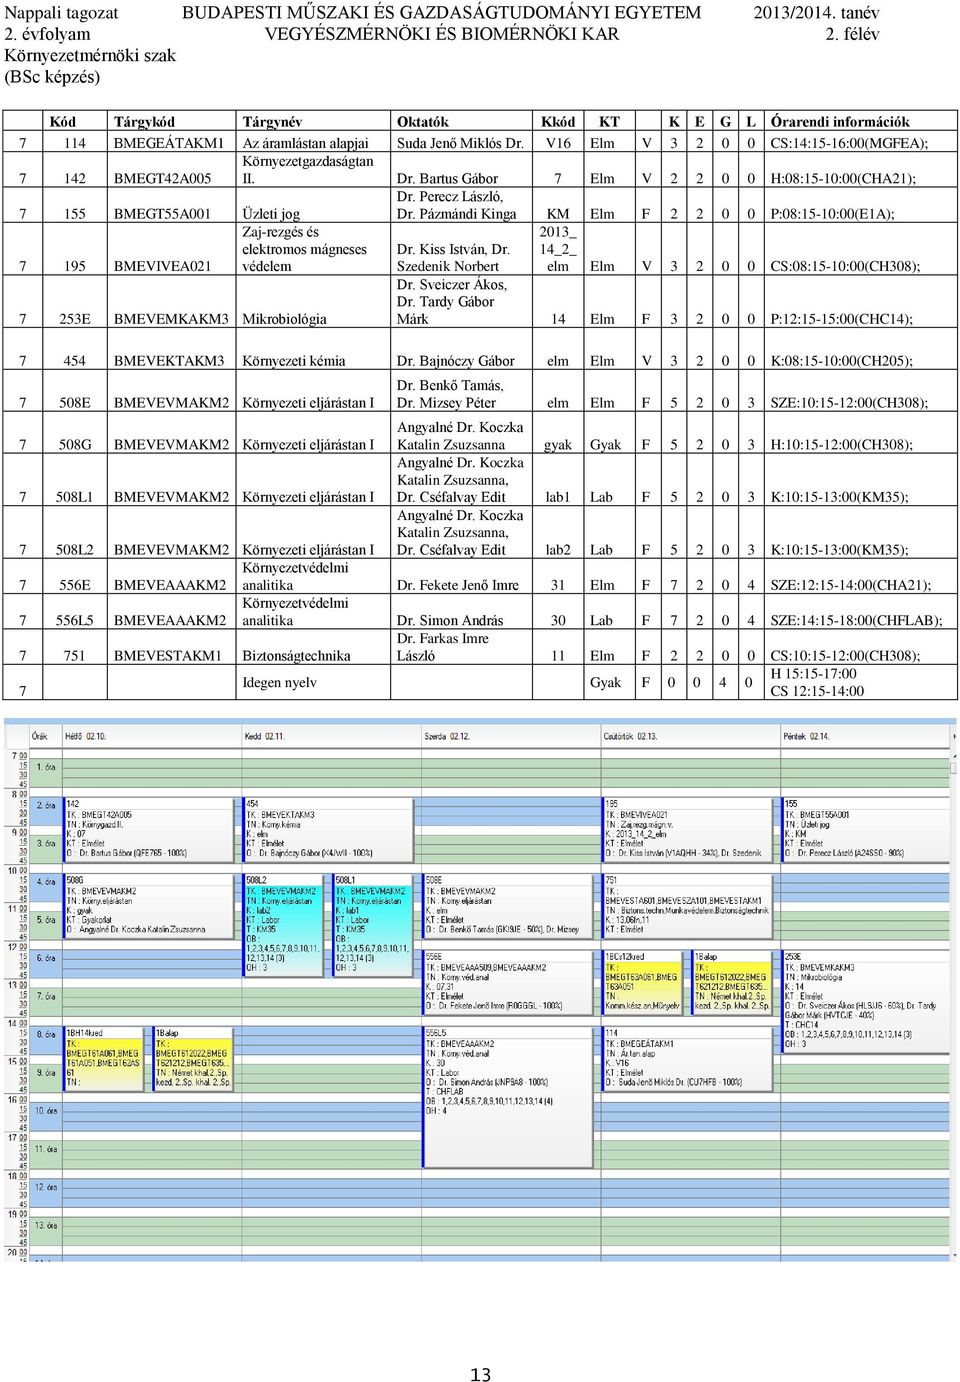This screenshot has width=960, height=1382.
Task: Click lecturer 'Dr. Simon András' in table
Action: click(450, 620)
